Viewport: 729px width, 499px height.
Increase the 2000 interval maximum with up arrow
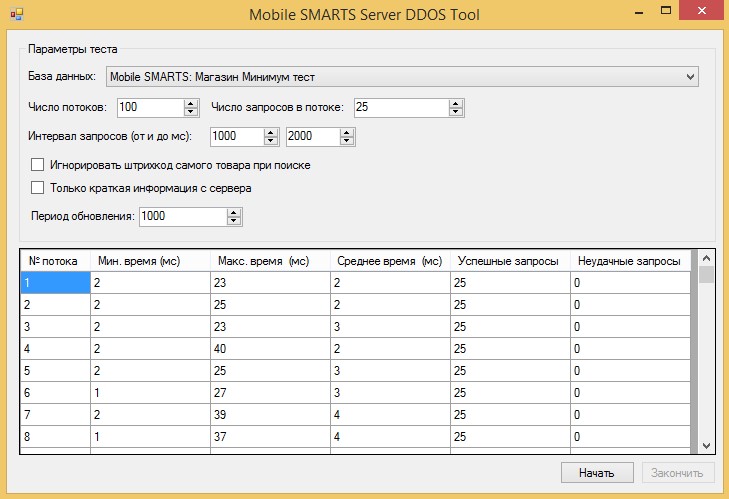(x=346, y=133)
